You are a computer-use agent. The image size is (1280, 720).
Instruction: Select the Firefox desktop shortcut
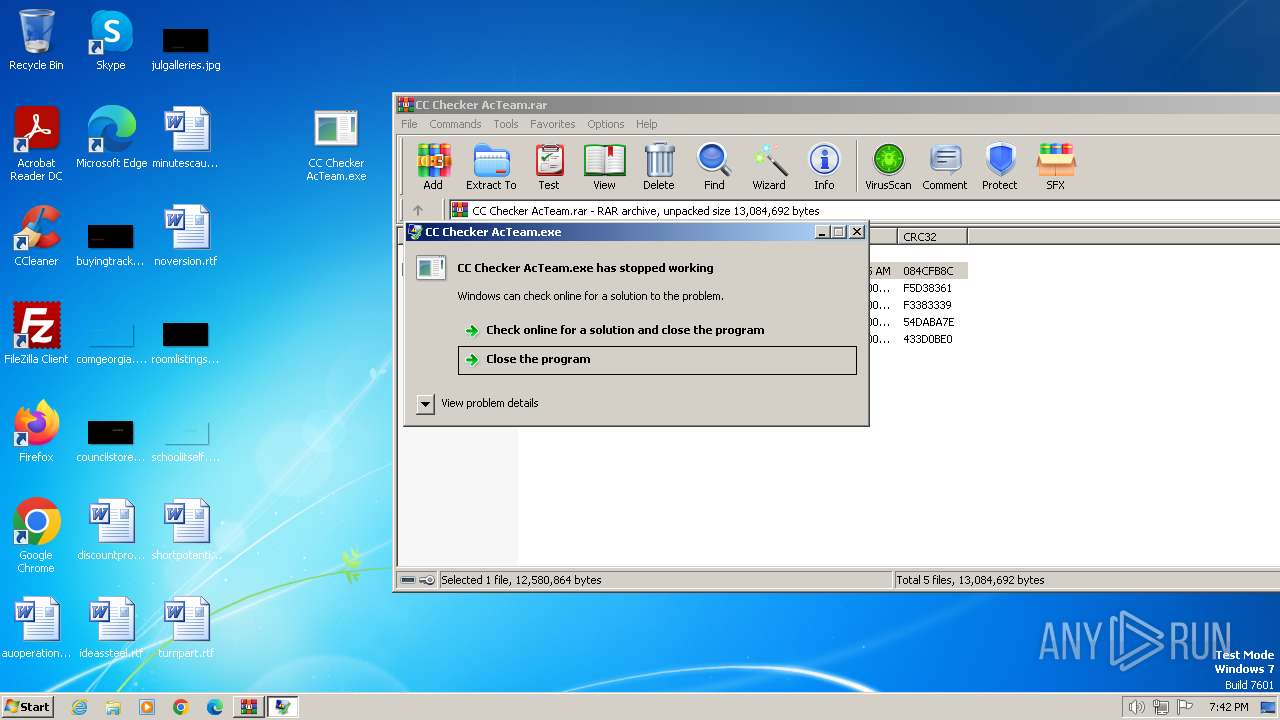36,432
